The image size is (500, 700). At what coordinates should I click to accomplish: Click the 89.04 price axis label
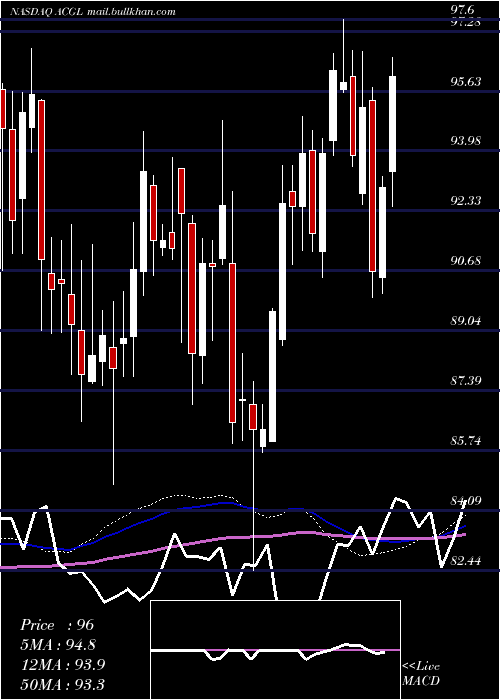point(466,321)
